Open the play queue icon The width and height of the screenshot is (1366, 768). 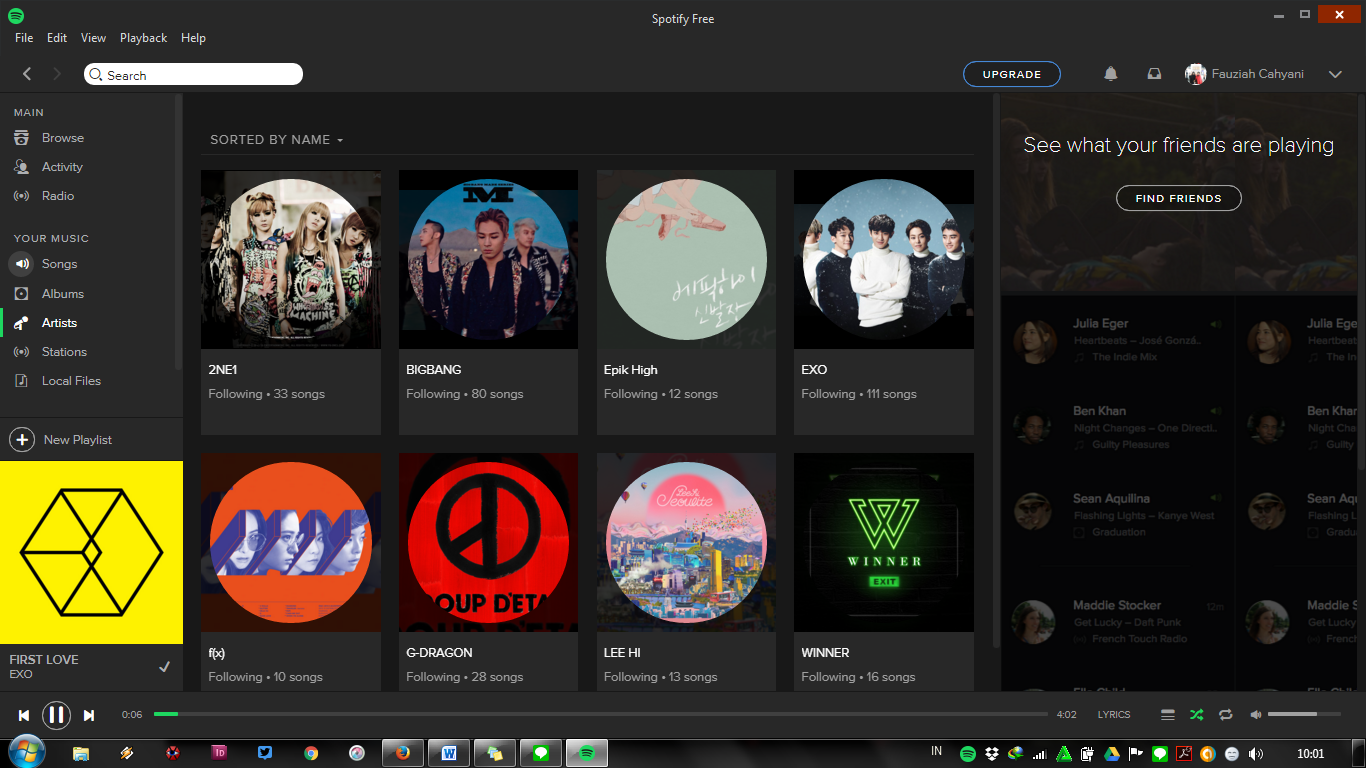pos(1168,715)
